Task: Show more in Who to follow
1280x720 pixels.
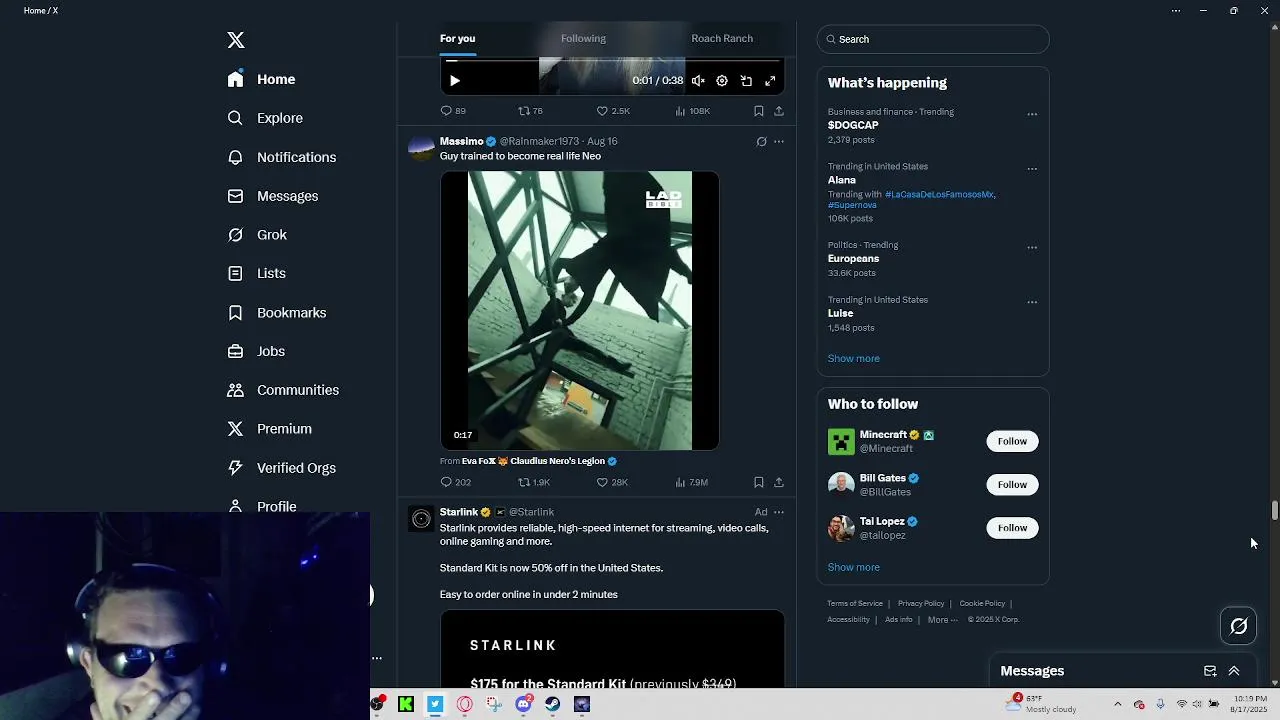Action: tap(853, 567)
